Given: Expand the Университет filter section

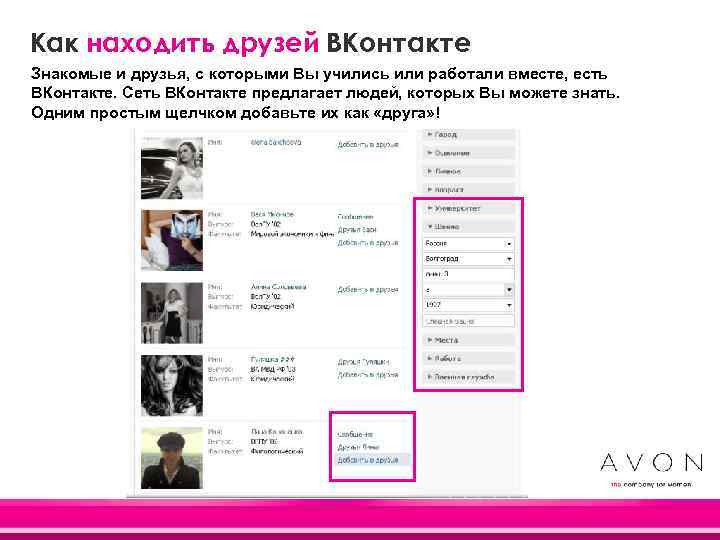Looking at the screenshot, I should pos(468,208).
